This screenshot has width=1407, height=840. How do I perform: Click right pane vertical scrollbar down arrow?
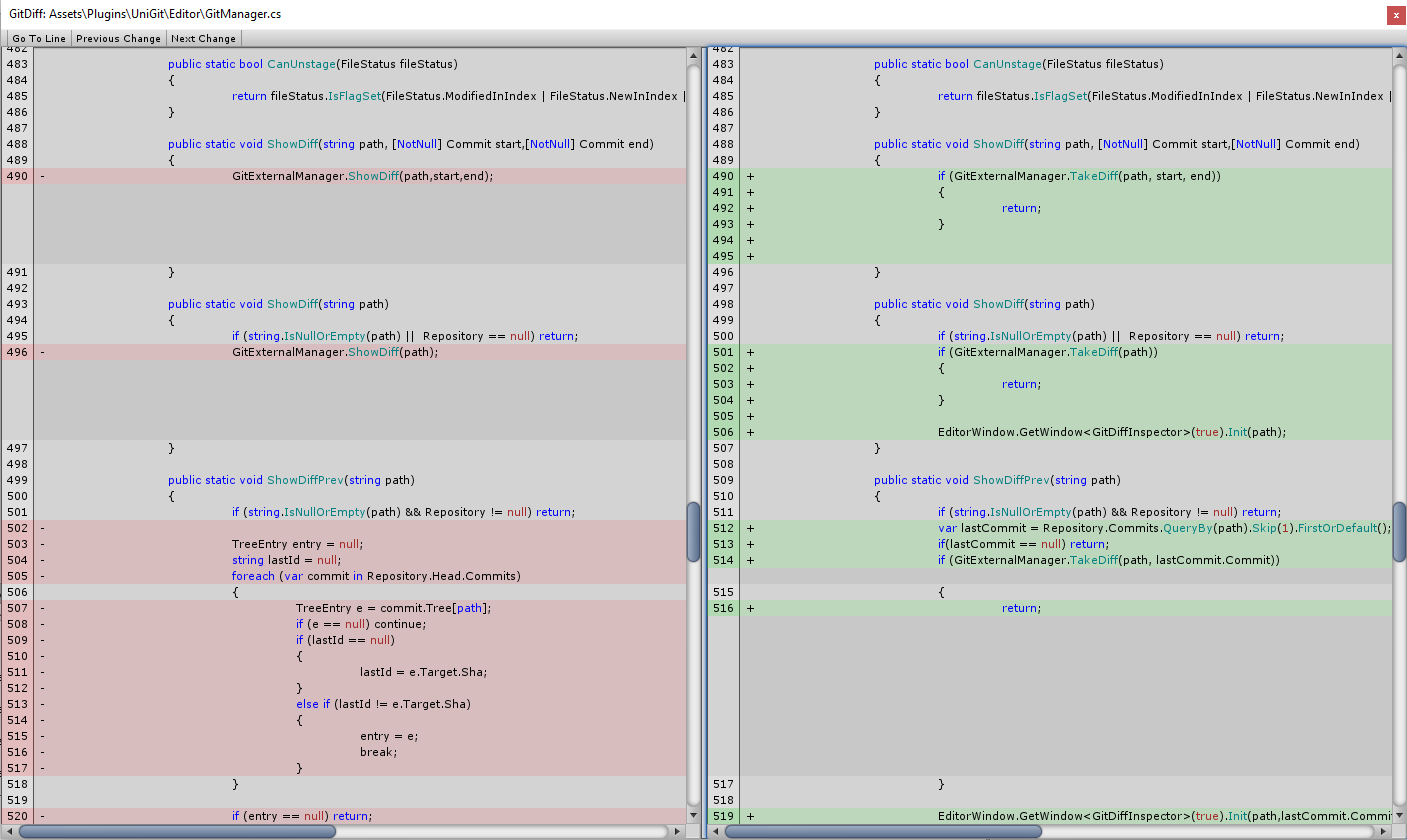click(x=1400, y=814)
